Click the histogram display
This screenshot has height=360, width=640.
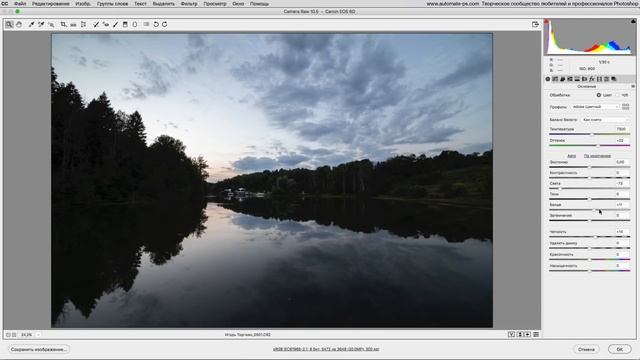[589, 37]
